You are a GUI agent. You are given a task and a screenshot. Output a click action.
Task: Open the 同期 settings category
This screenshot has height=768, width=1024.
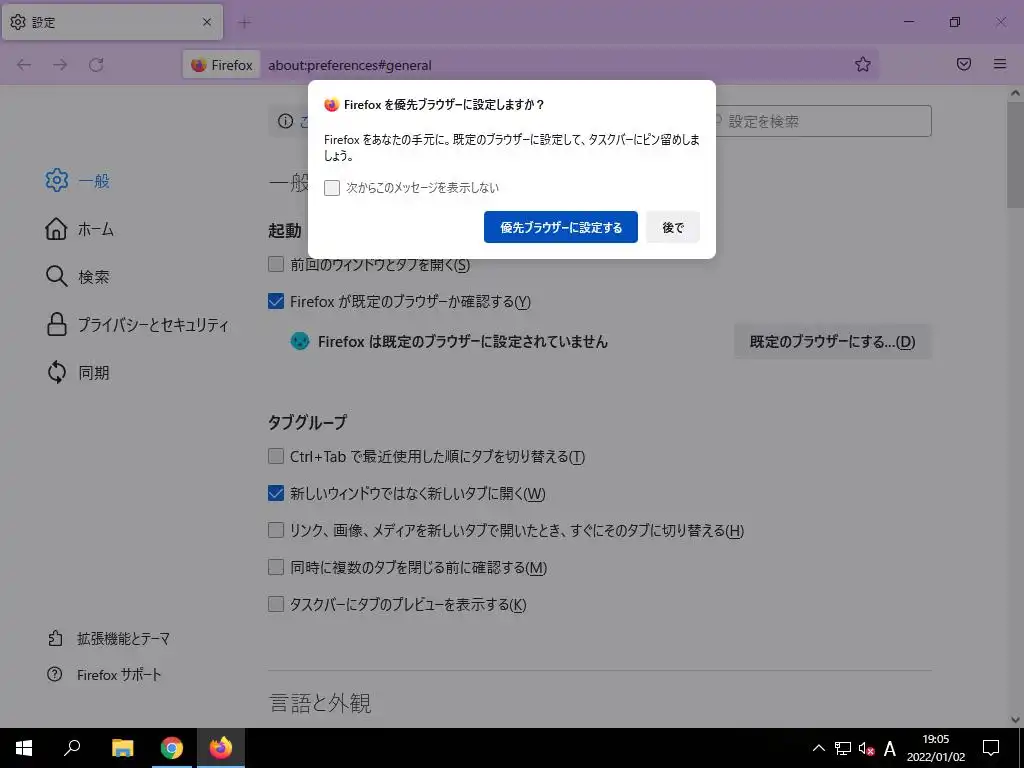click(x=77, y=372)
